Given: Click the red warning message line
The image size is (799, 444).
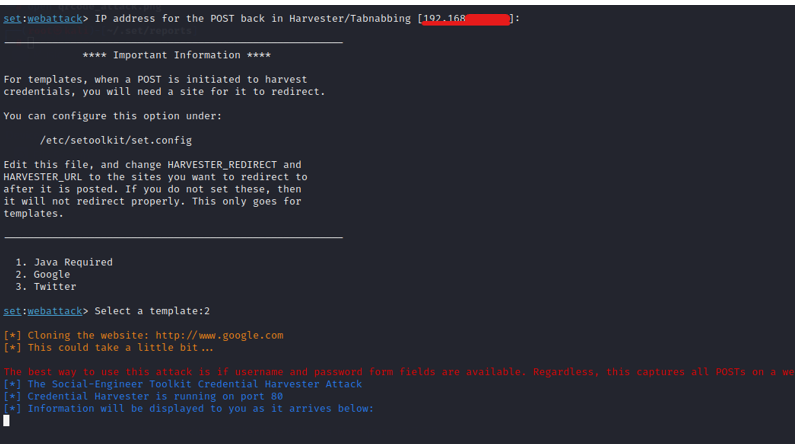Looking at the screenshot, I should coord(400,372).
